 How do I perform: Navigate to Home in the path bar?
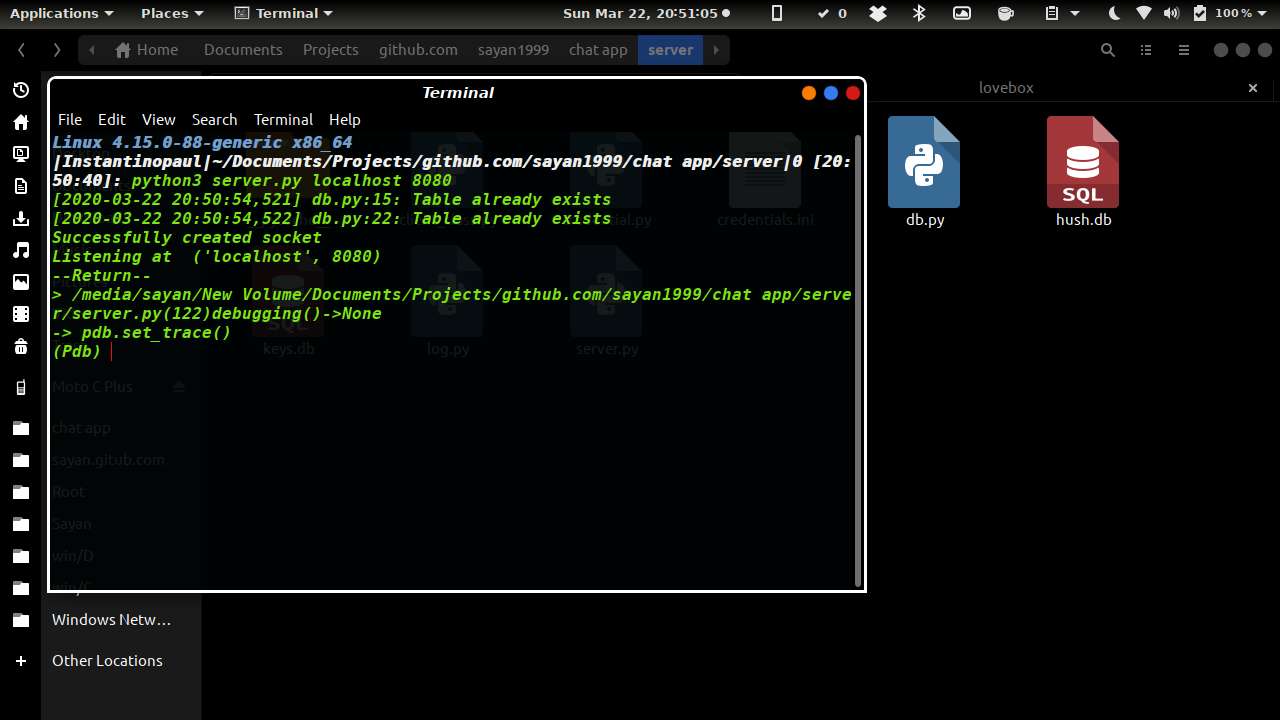(x=147, y=50)
